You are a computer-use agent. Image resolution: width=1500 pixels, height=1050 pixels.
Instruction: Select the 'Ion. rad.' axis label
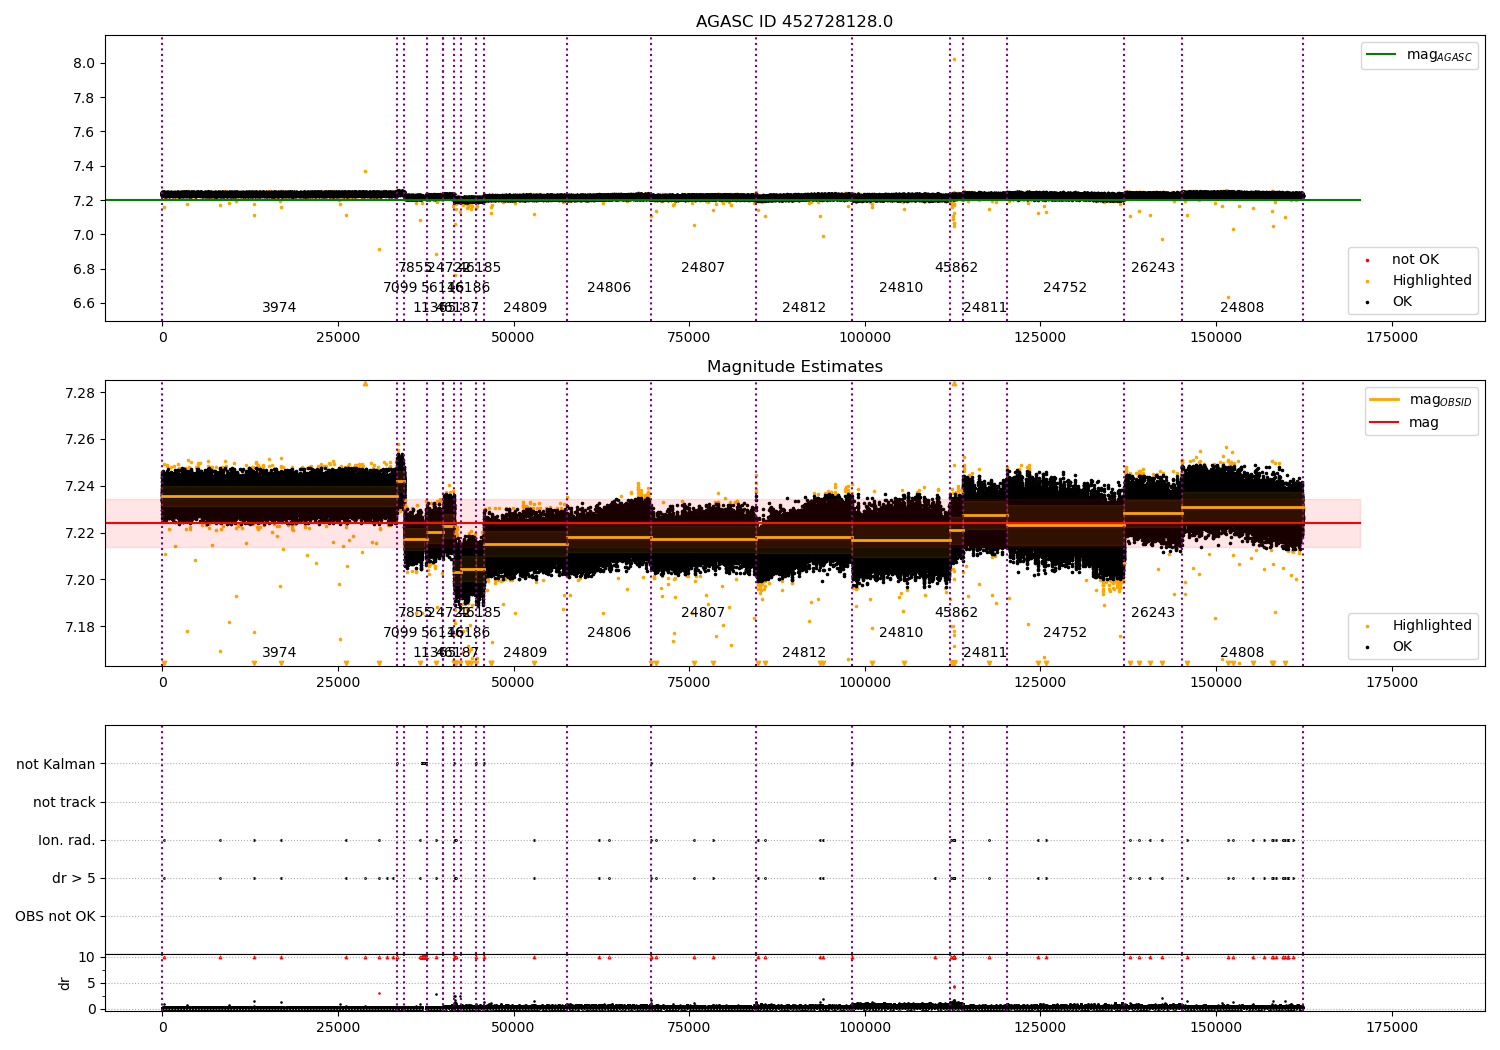67,840
